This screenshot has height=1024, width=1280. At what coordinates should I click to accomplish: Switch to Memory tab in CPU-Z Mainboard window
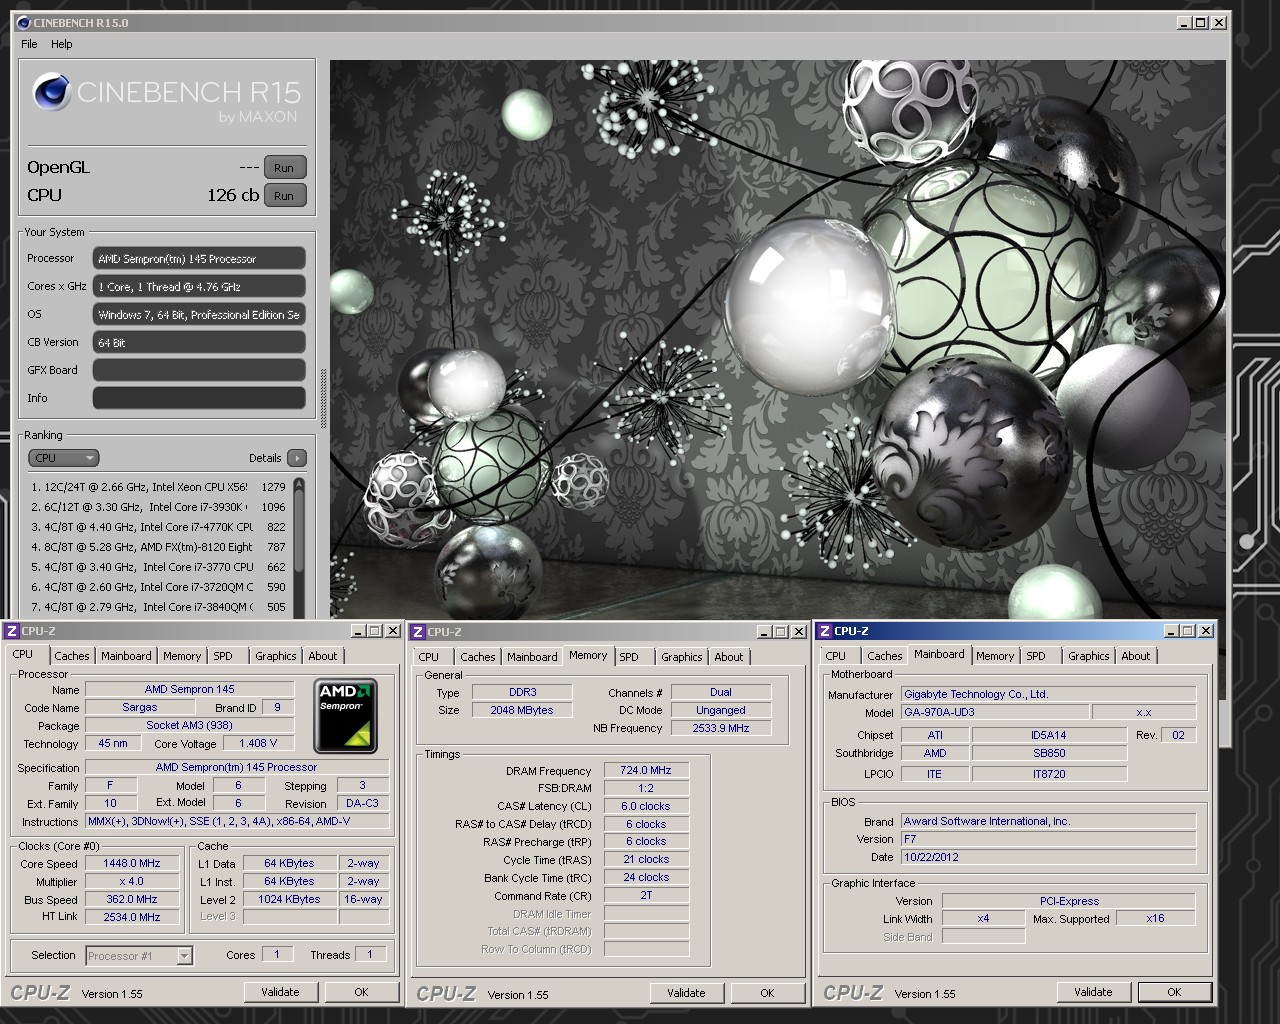coord(995,656)
